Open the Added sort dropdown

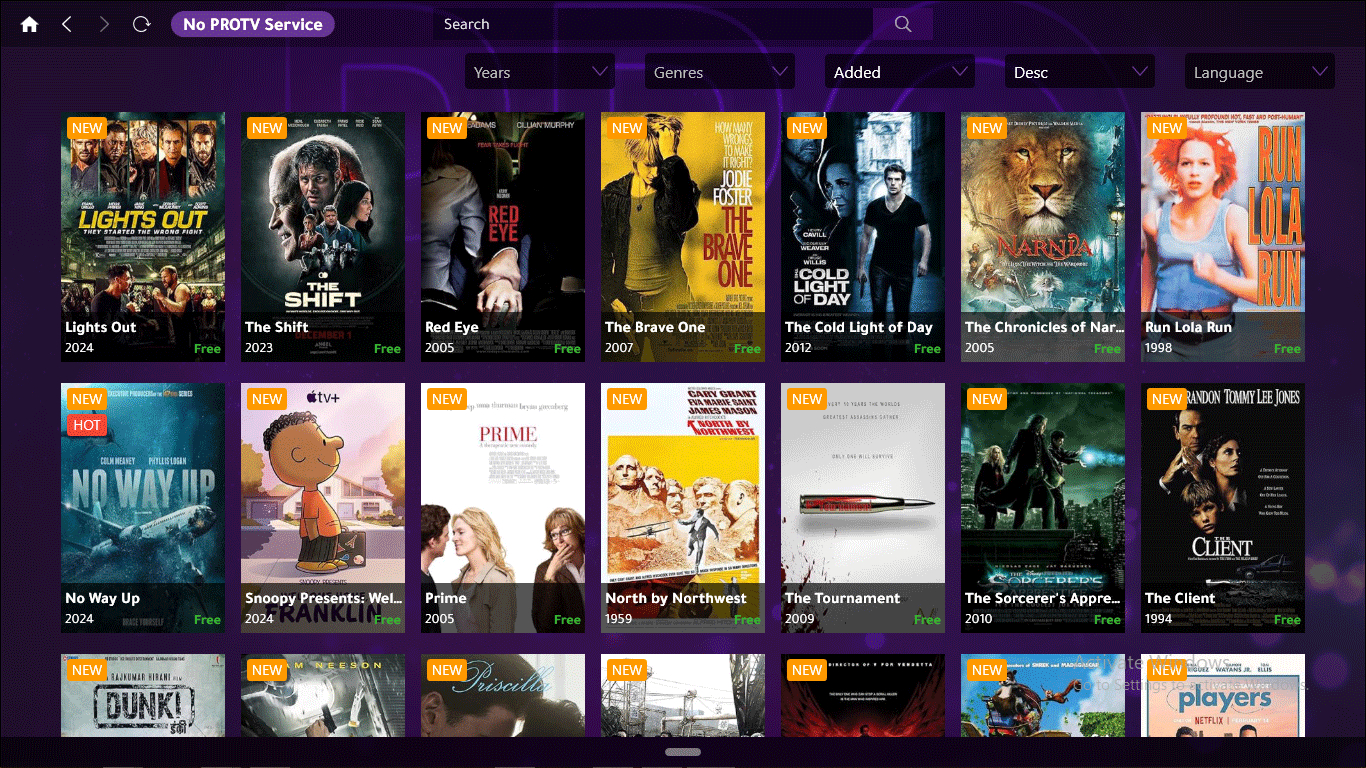tap(900, 72)
